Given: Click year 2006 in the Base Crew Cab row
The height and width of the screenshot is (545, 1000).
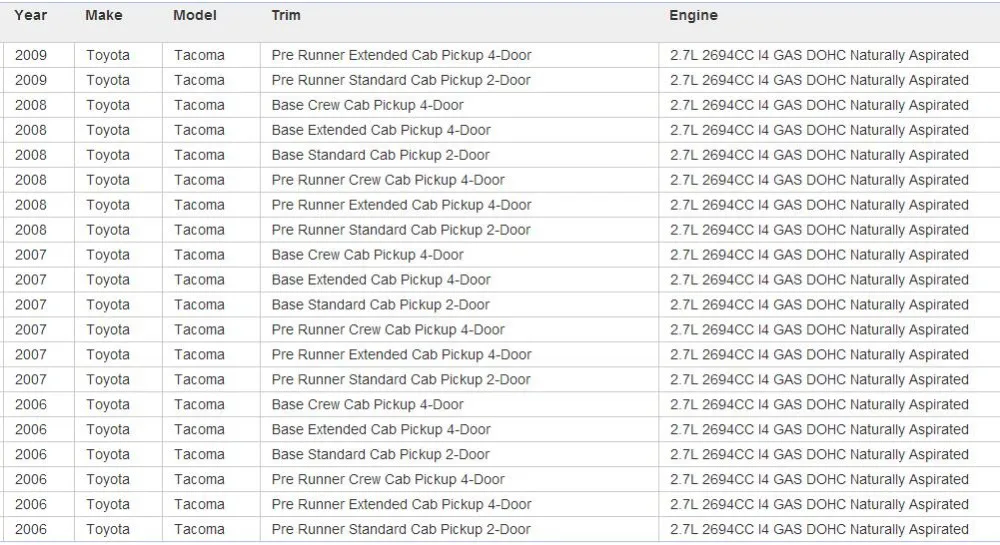Looking at the screenshot, I should tap(31, 404).
